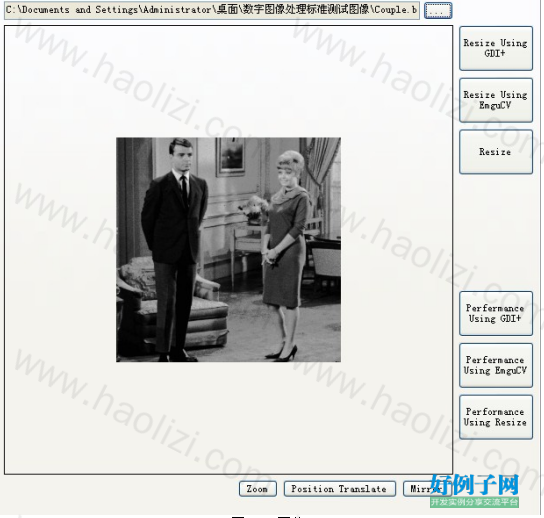Run Performance Using EmguCV test
Image resolution: width=544 pixels, height=518 pixels.
[x=496, y=365]
